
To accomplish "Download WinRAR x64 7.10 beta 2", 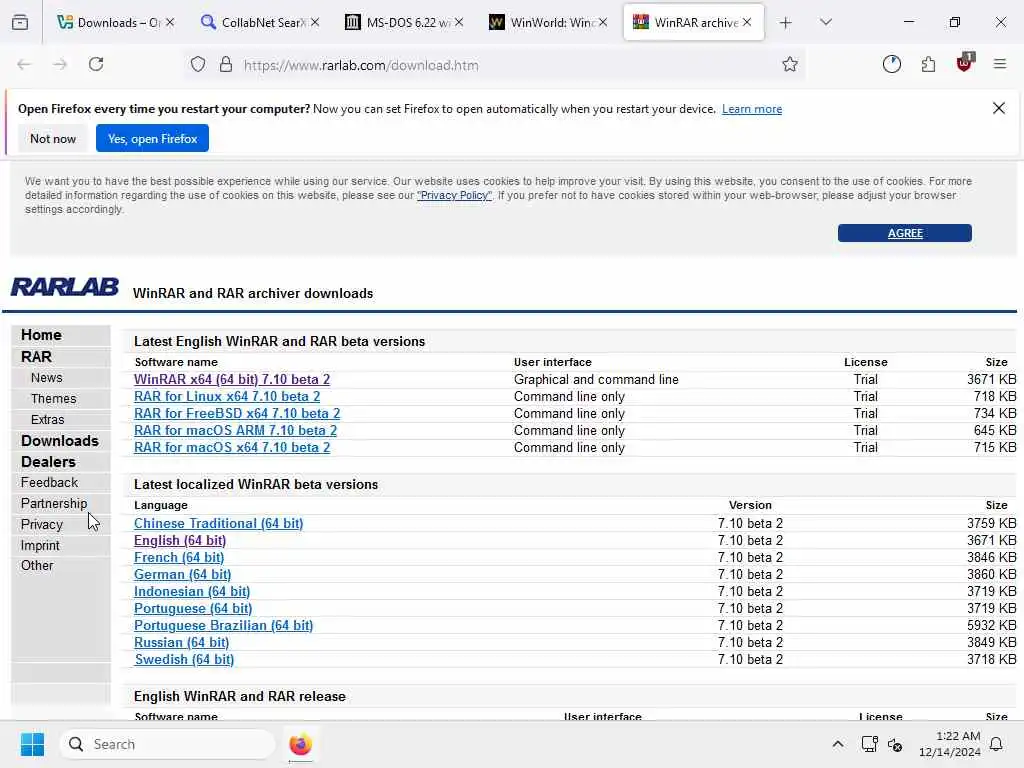I will pos(232,379).
